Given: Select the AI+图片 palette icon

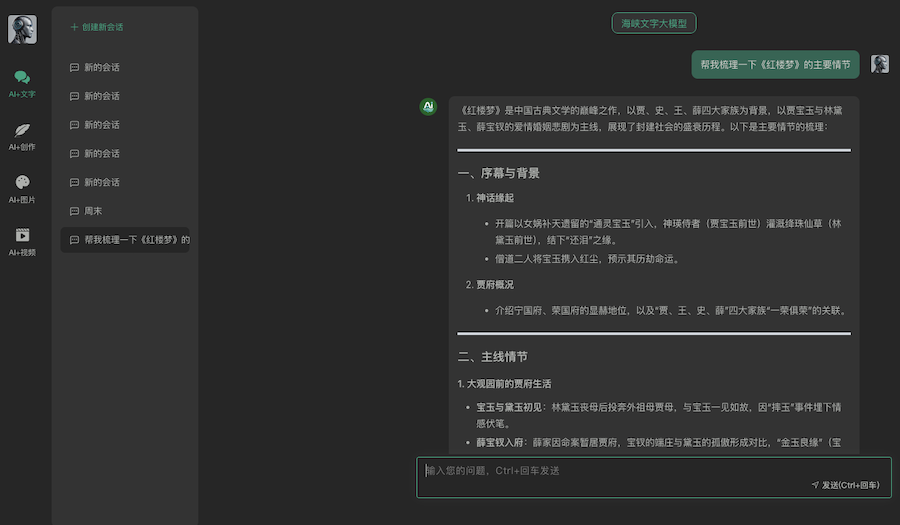Looking at the screenshot, I should point(22,182).
